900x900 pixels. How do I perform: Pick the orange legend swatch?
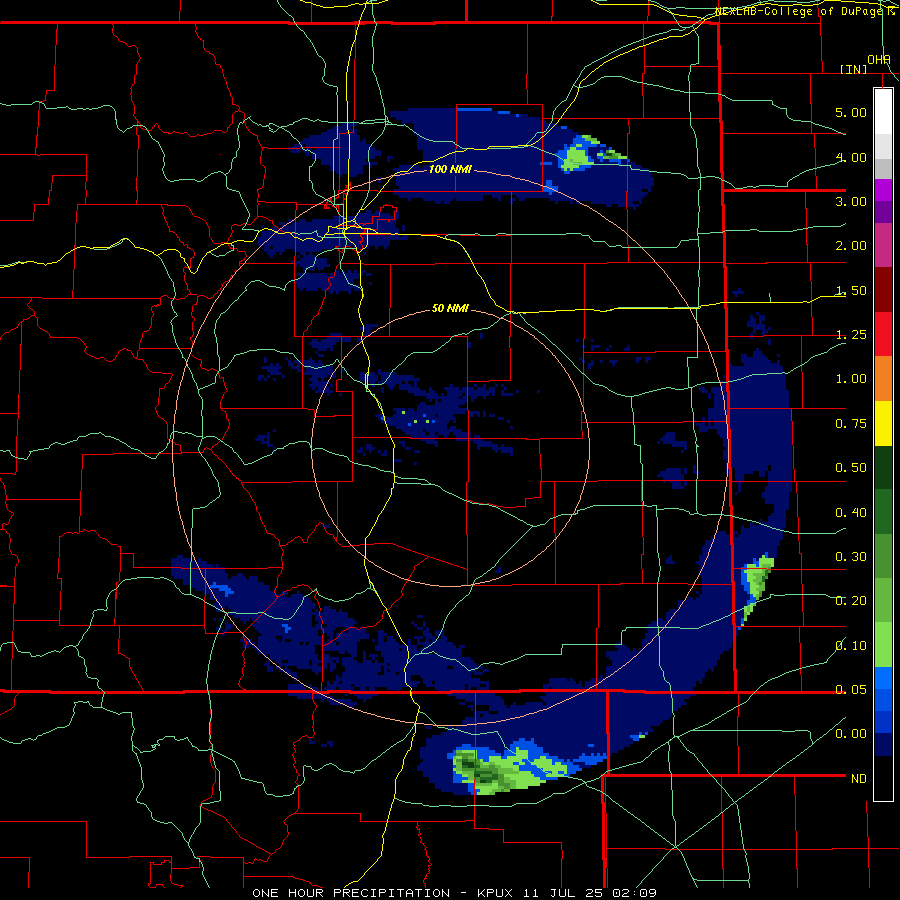click(x=883, y=378)
